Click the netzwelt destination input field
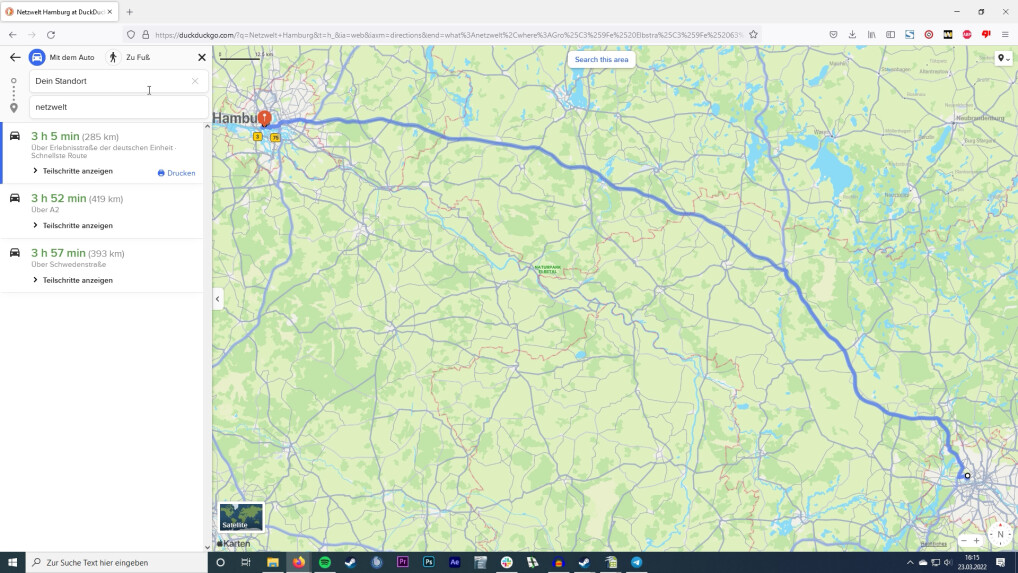 (118, 107)
